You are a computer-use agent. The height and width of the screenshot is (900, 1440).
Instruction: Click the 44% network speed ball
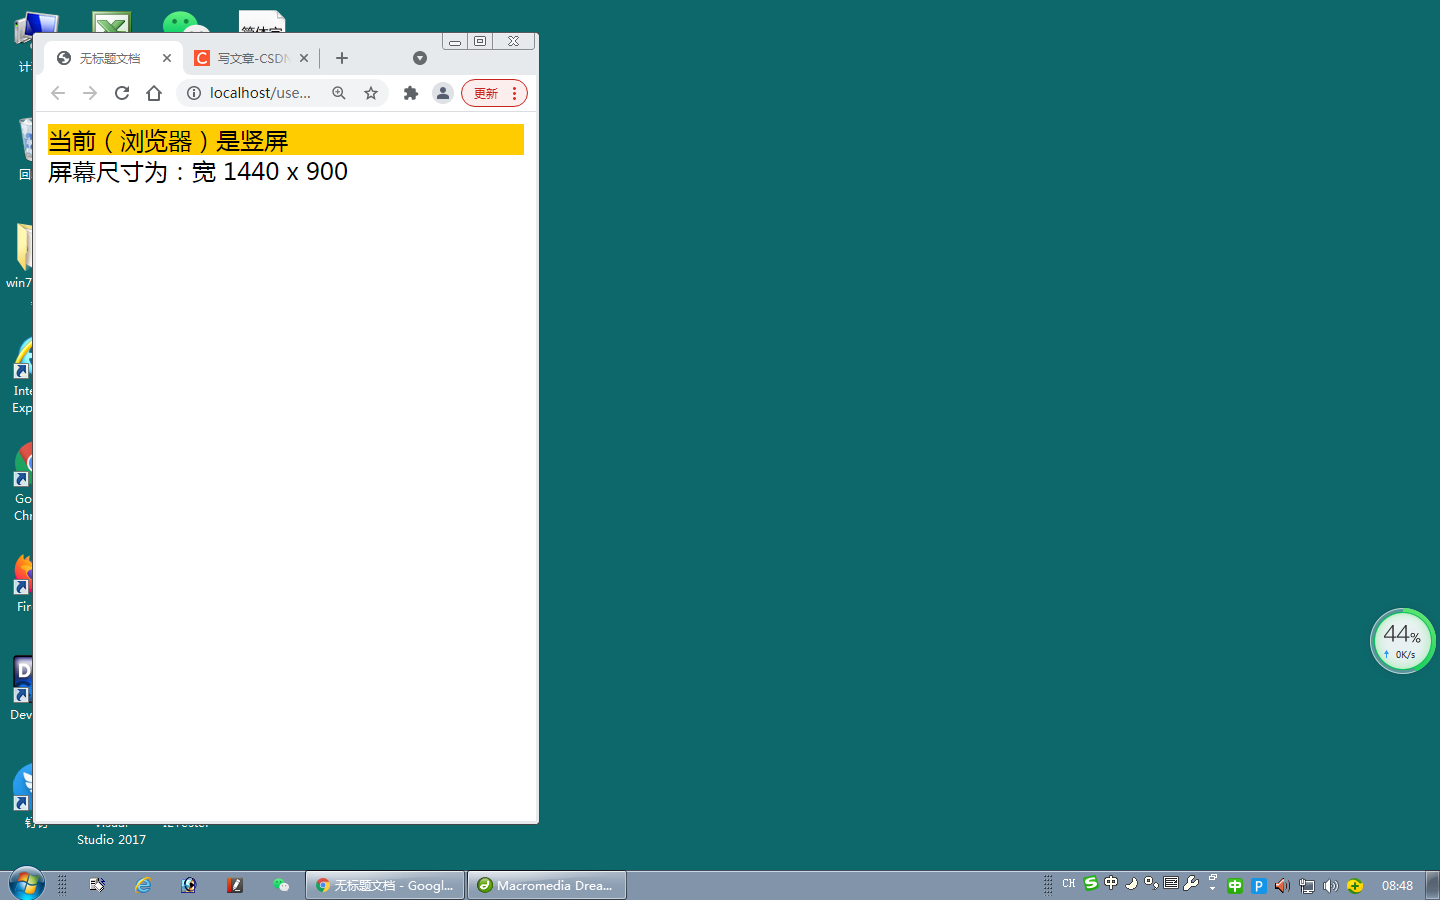click(1402, 640)
